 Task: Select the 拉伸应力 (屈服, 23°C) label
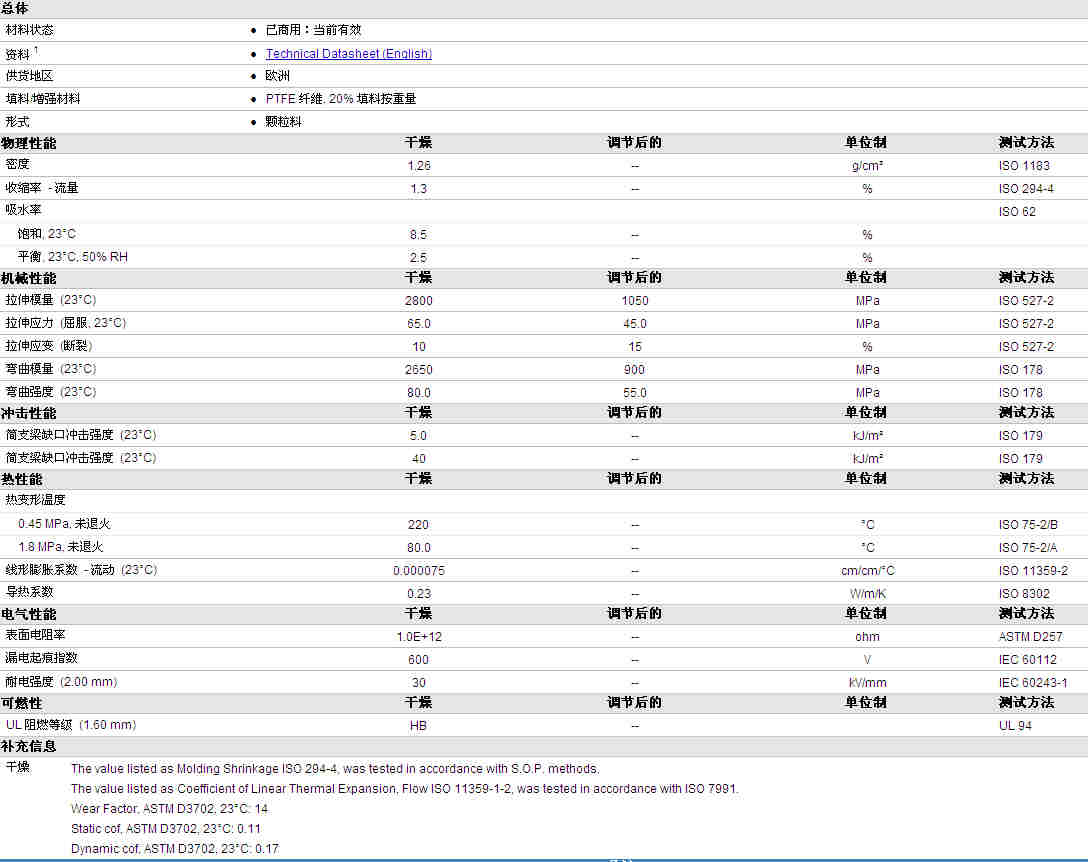click(x=66, y=323)
